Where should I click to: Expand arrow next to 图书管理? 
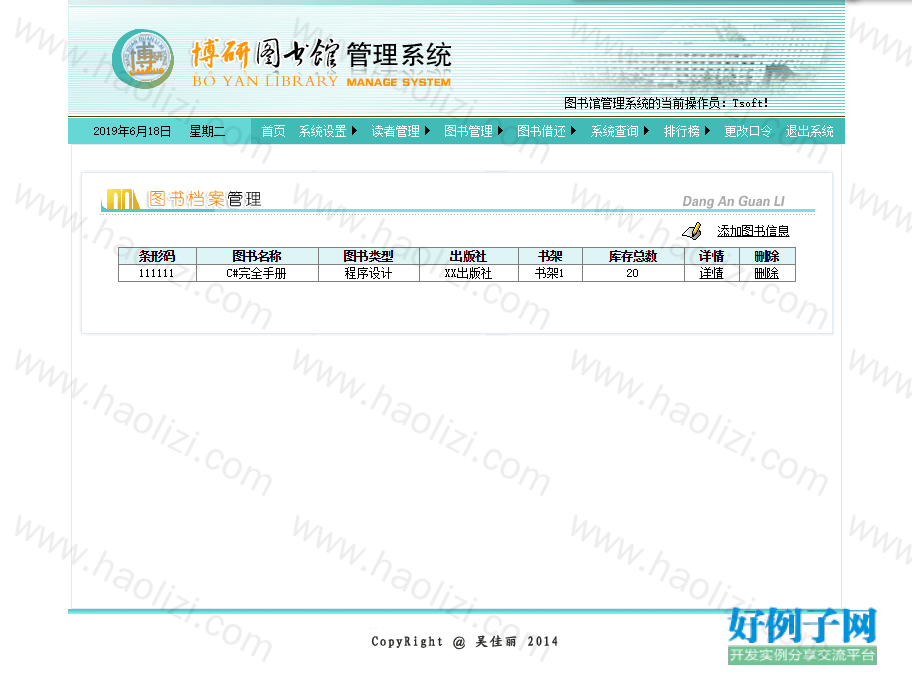(500, 131)
